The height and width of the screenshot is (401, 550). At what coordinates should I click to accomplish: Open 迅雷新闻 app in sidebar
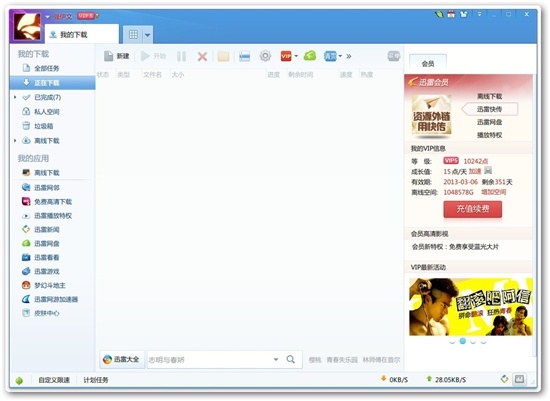point(53,229)
